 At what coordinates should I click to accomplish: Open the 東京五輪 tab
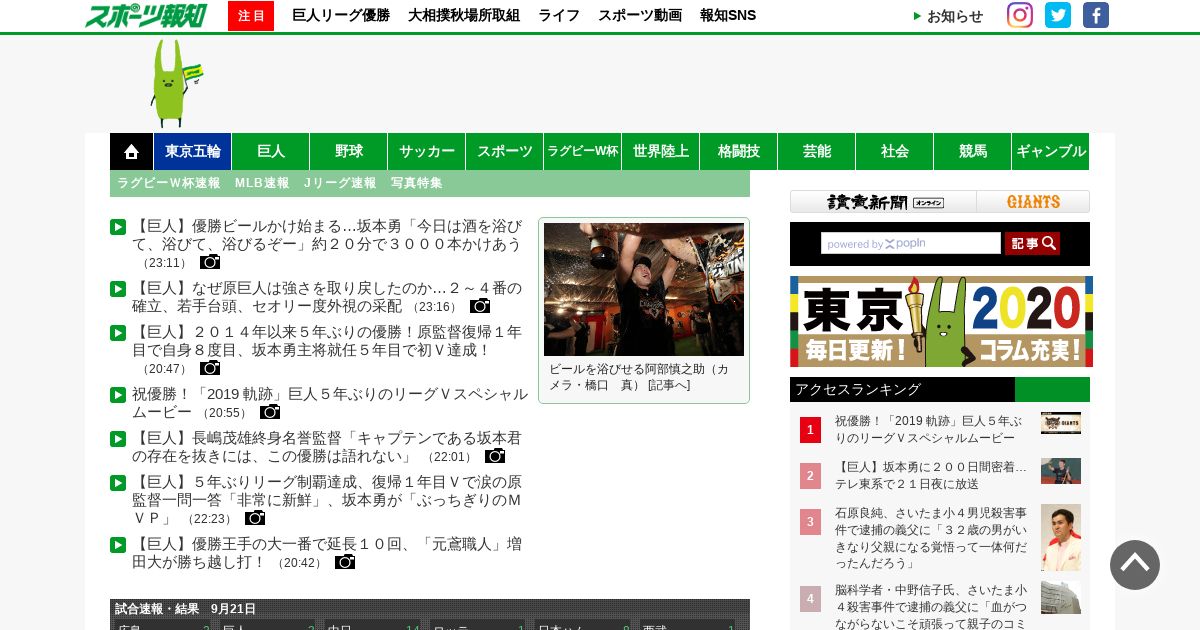193,152
